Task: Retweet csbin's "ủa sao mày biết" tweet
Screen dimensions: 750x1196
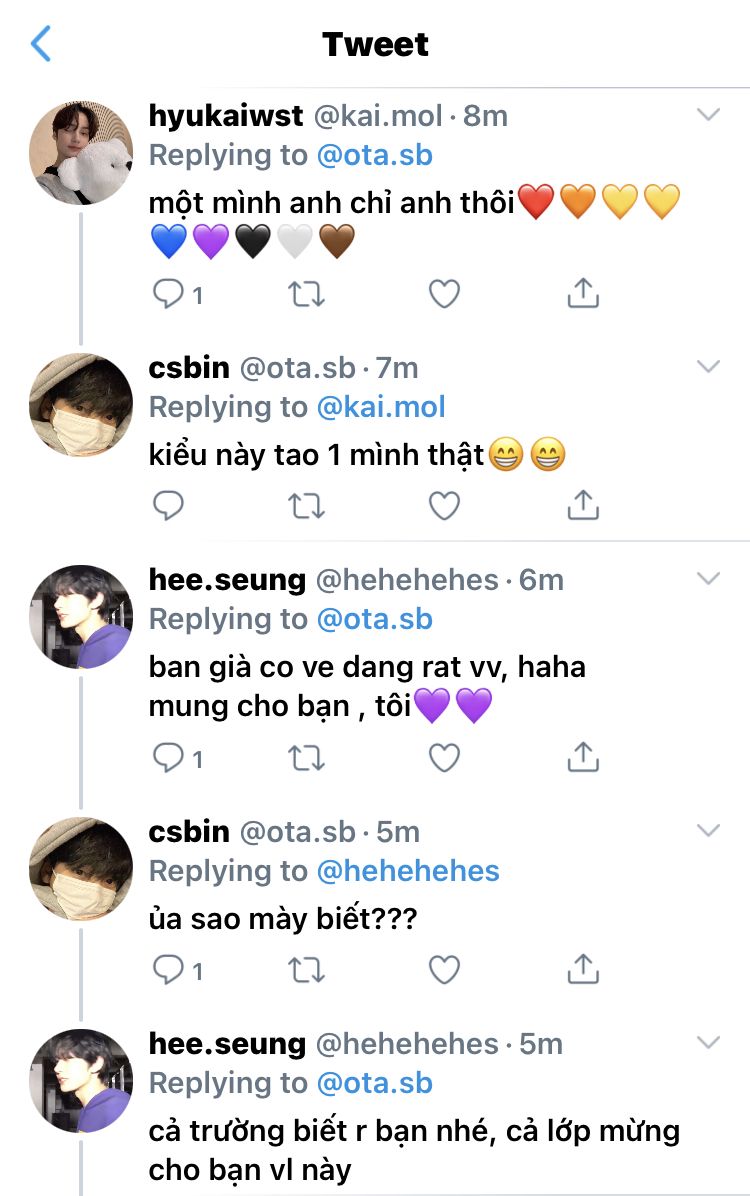Action: pyautogui.click(x=306, y=970)
